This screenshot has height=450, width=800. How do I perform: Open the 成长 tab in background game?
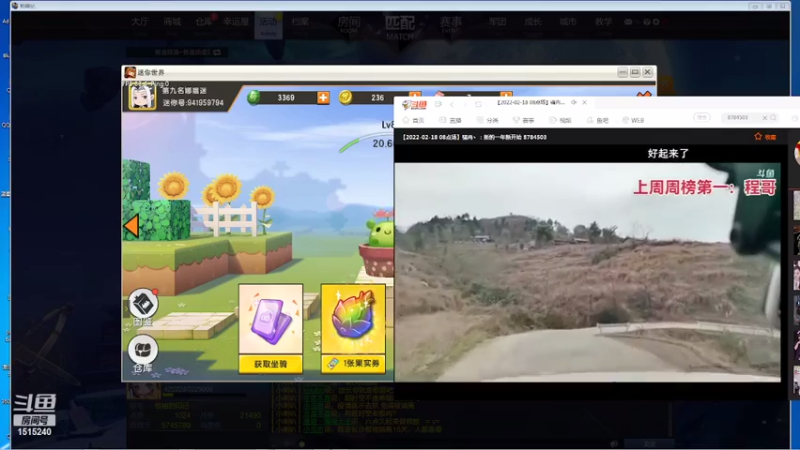(x=533, y=24)
